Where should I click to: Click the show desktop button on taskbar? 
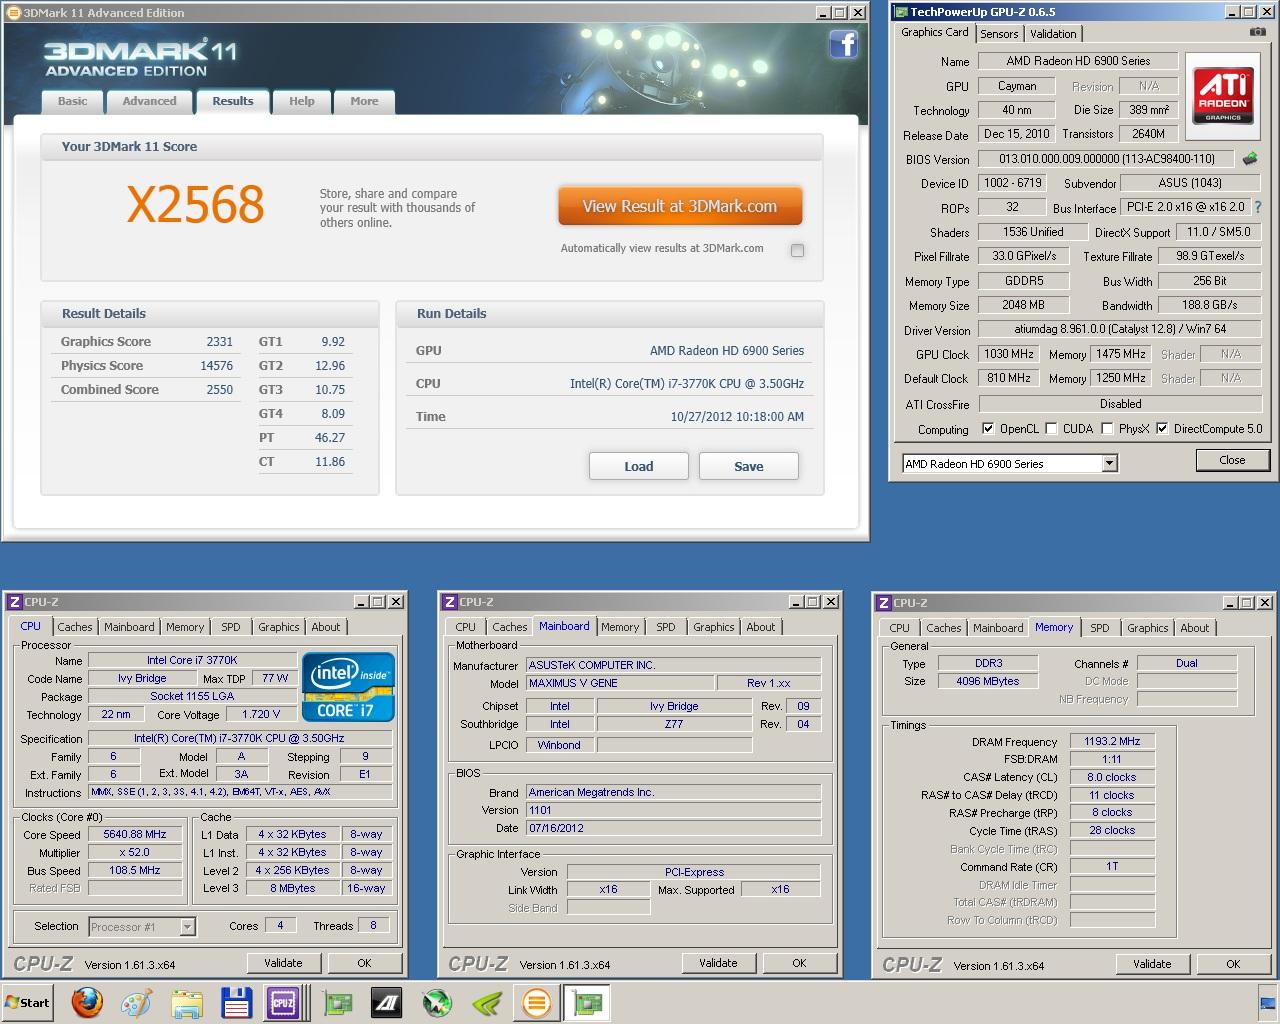point(1270,1003)
